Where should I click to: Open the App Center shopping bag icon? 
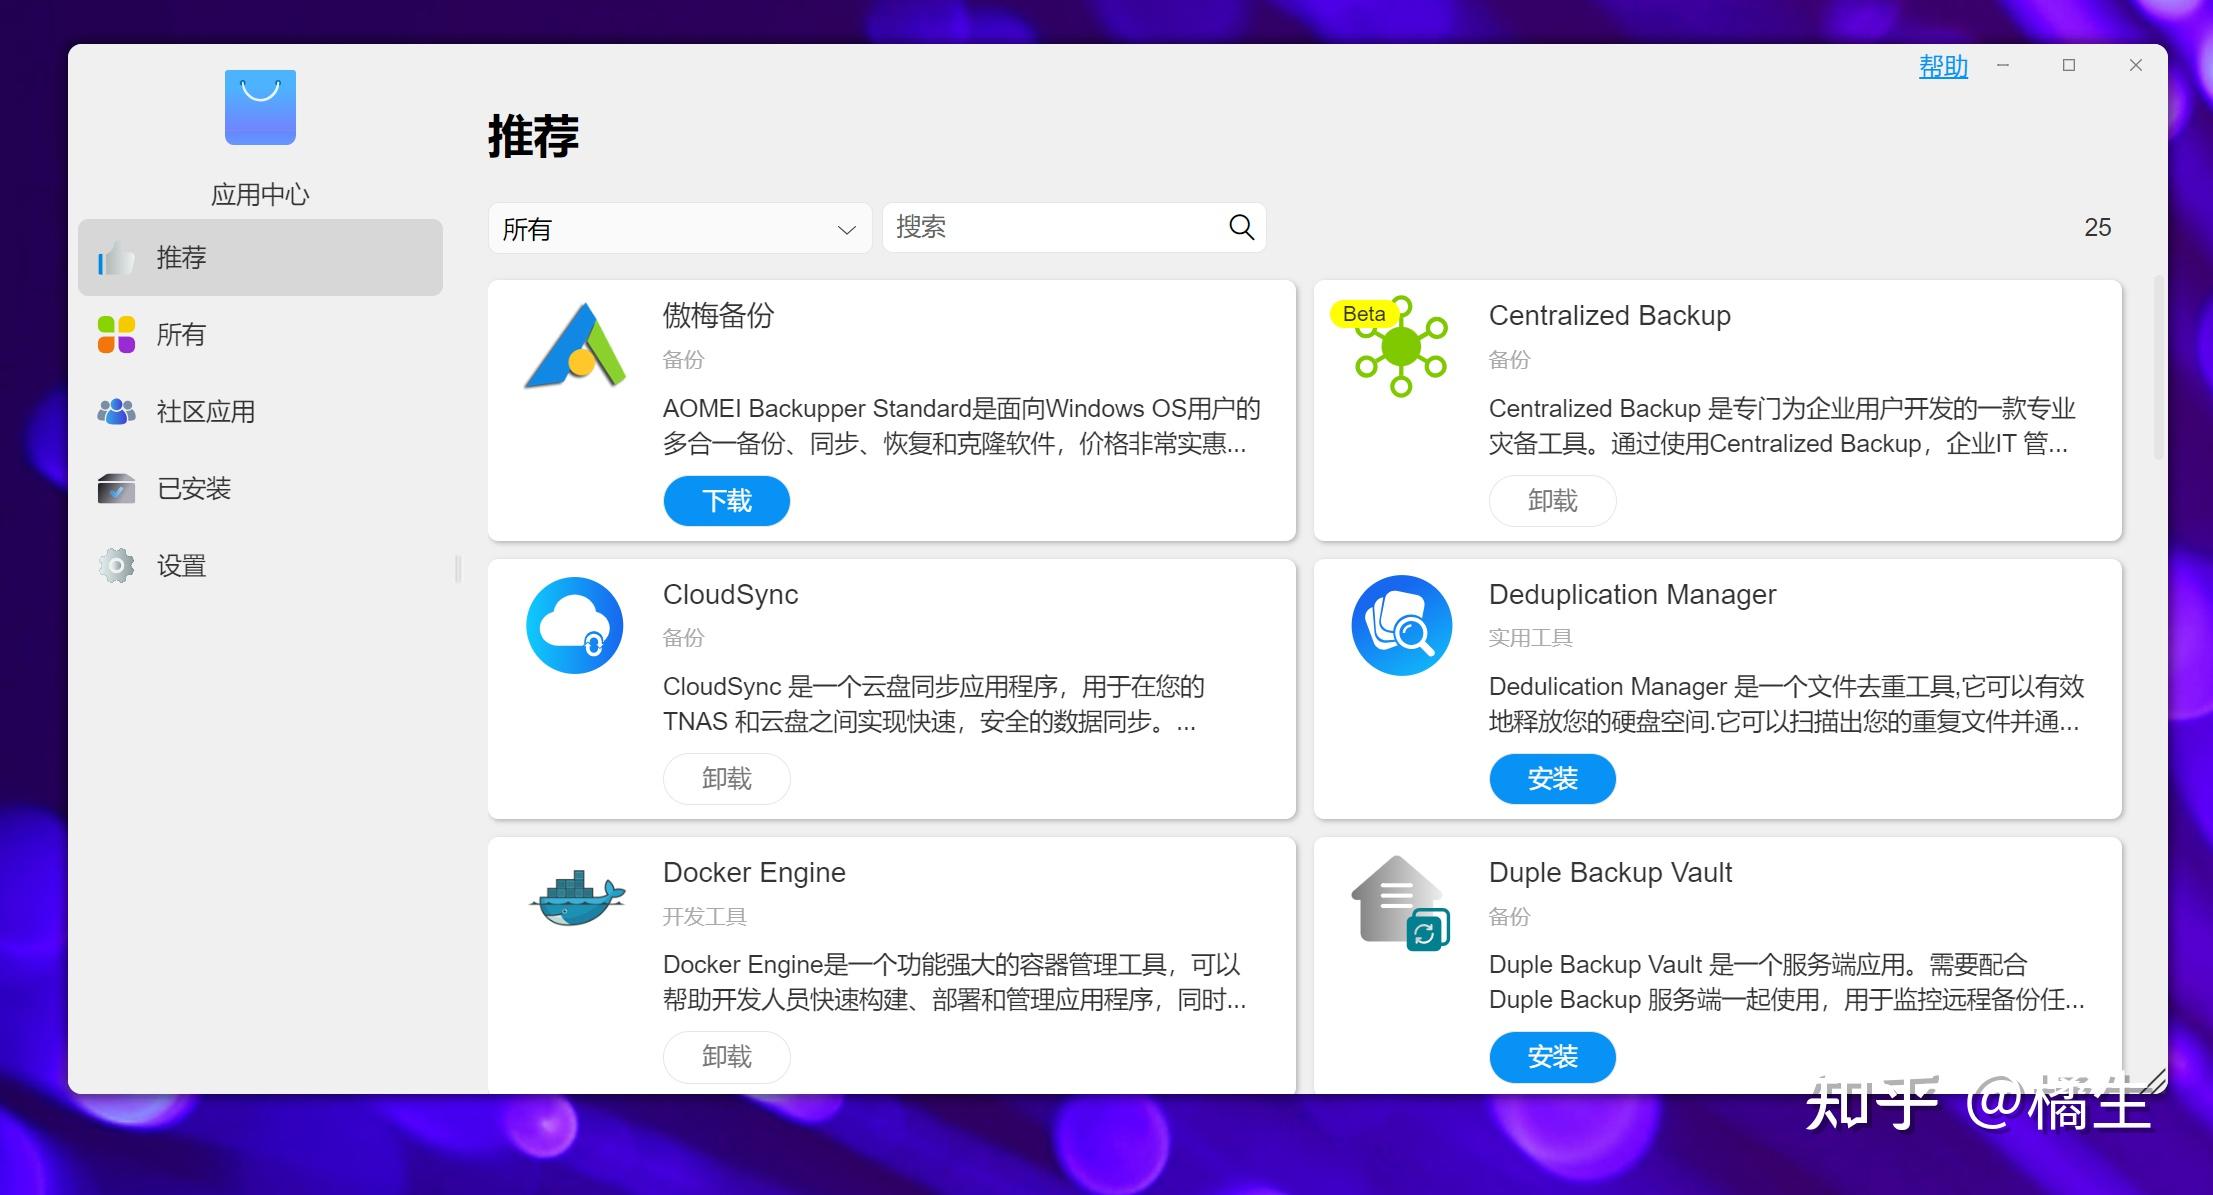260,107
